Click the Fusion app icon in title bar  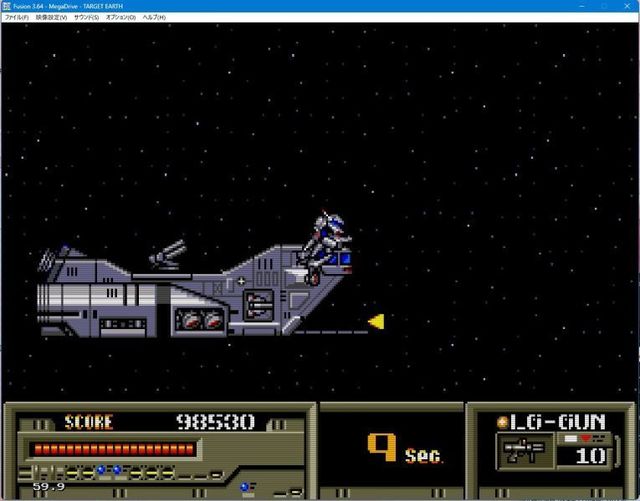6,6
